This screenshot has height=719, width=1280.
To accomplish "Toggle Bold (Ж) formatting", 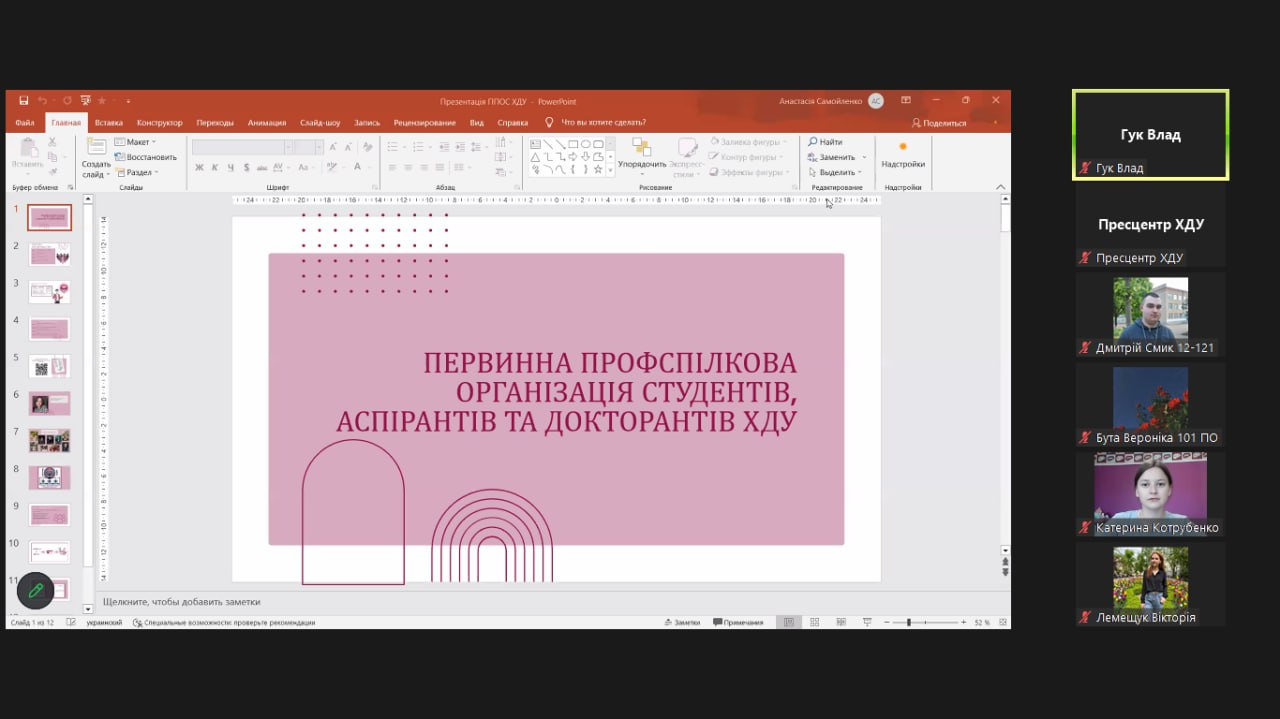I will click(x=199, y=167).
